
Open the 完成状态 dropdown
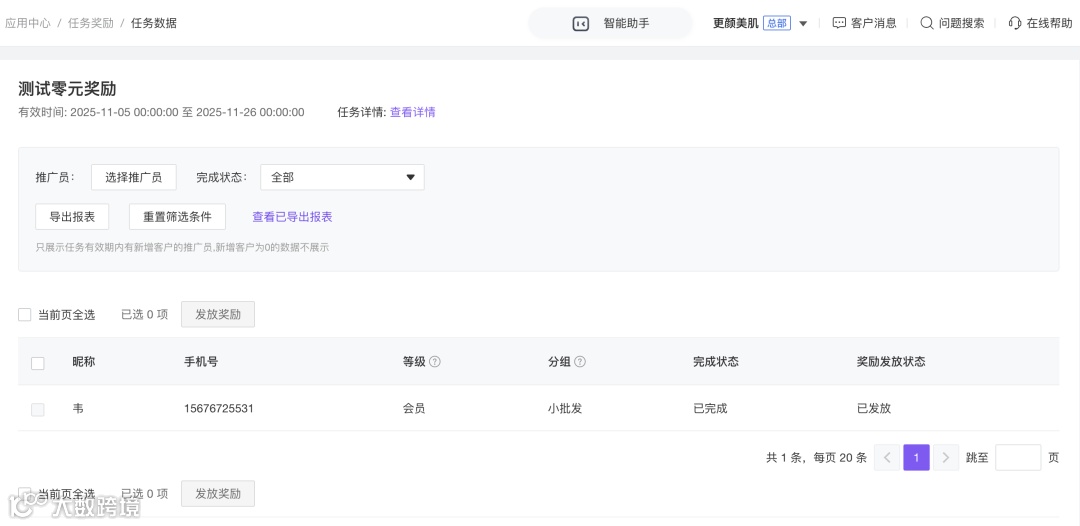click(x=342, y=177)
